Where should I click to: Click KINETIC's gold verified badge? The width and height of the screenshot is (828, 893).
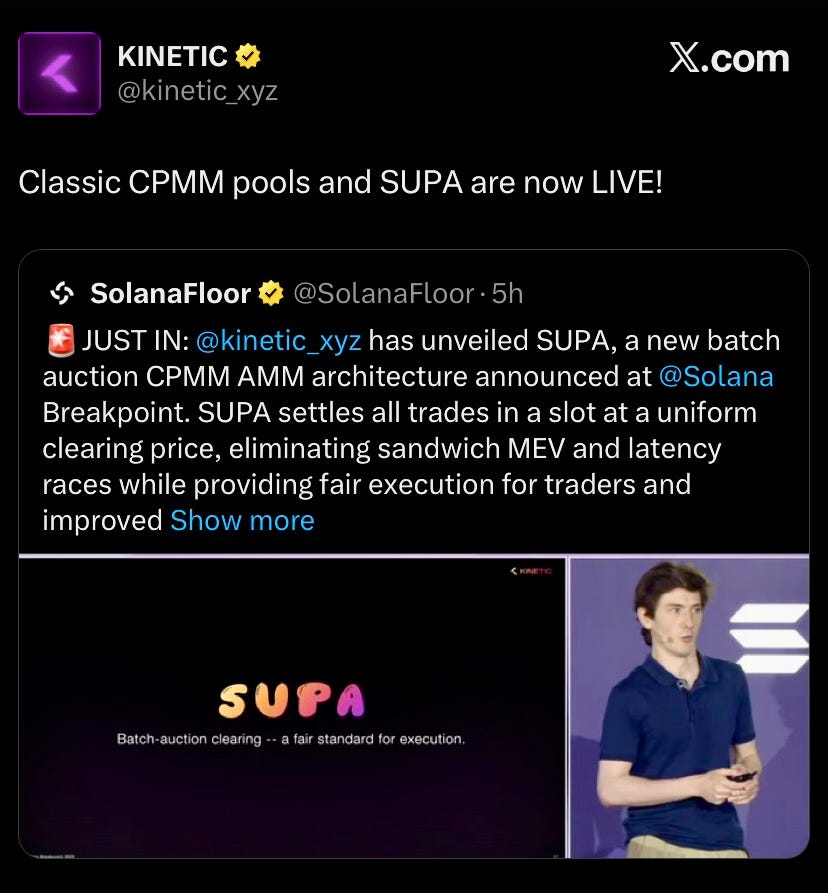248,56
